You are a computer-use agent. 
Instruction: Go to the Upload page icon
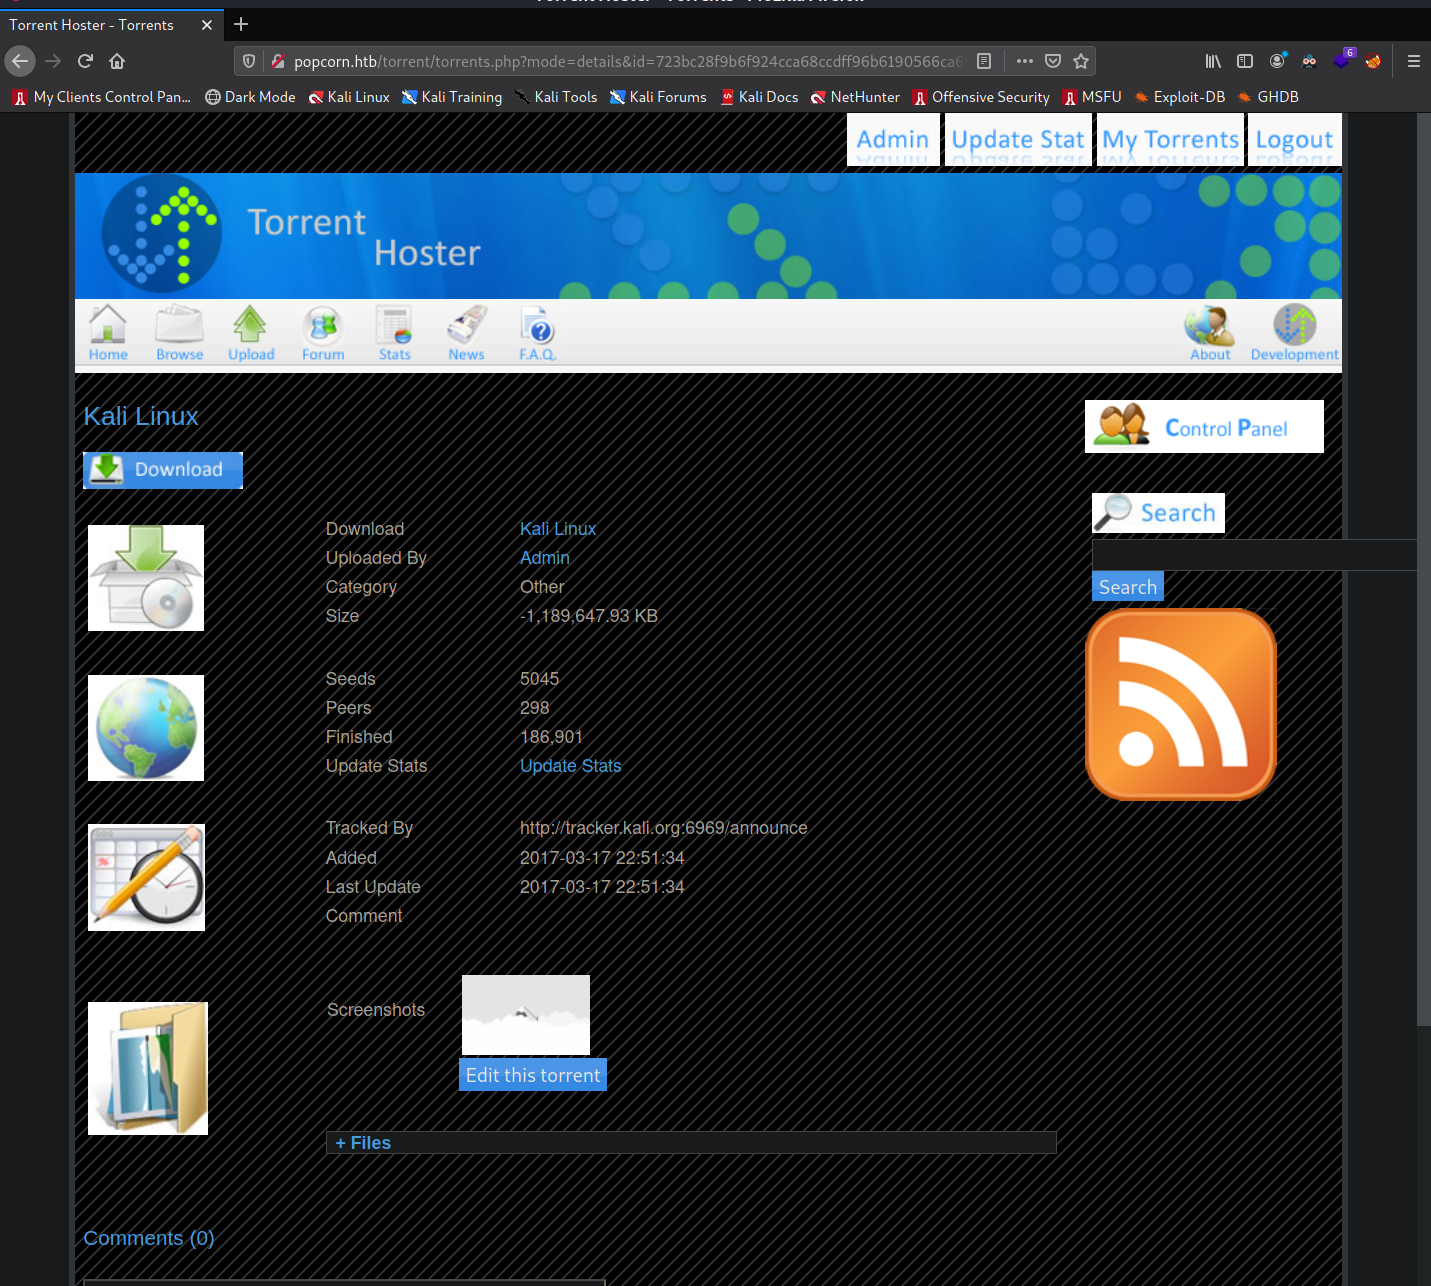click(251, 333)
